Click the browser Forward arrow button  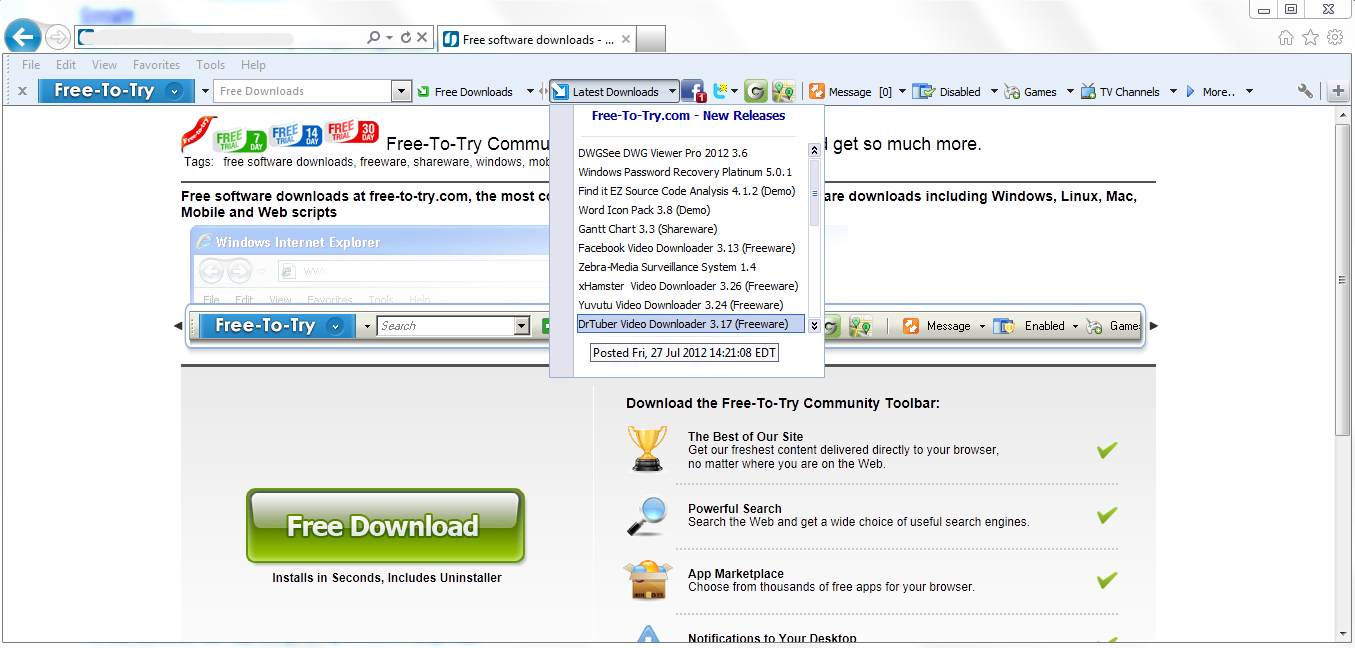point(58,38)
